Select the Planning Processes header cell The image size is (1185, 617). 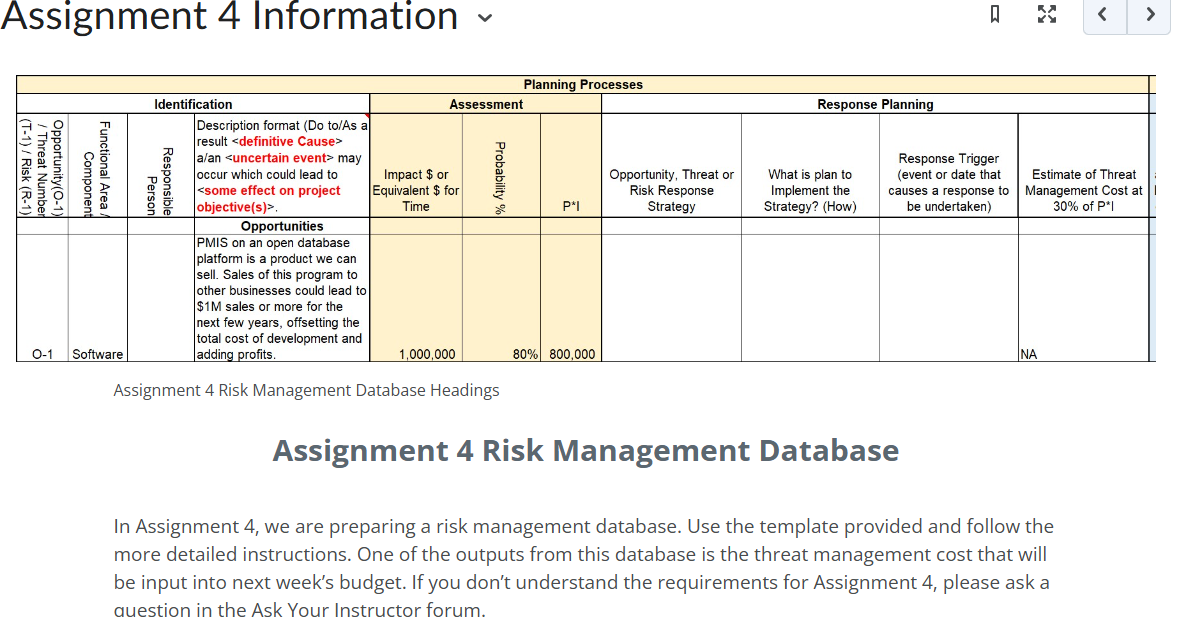pos(583,84)
